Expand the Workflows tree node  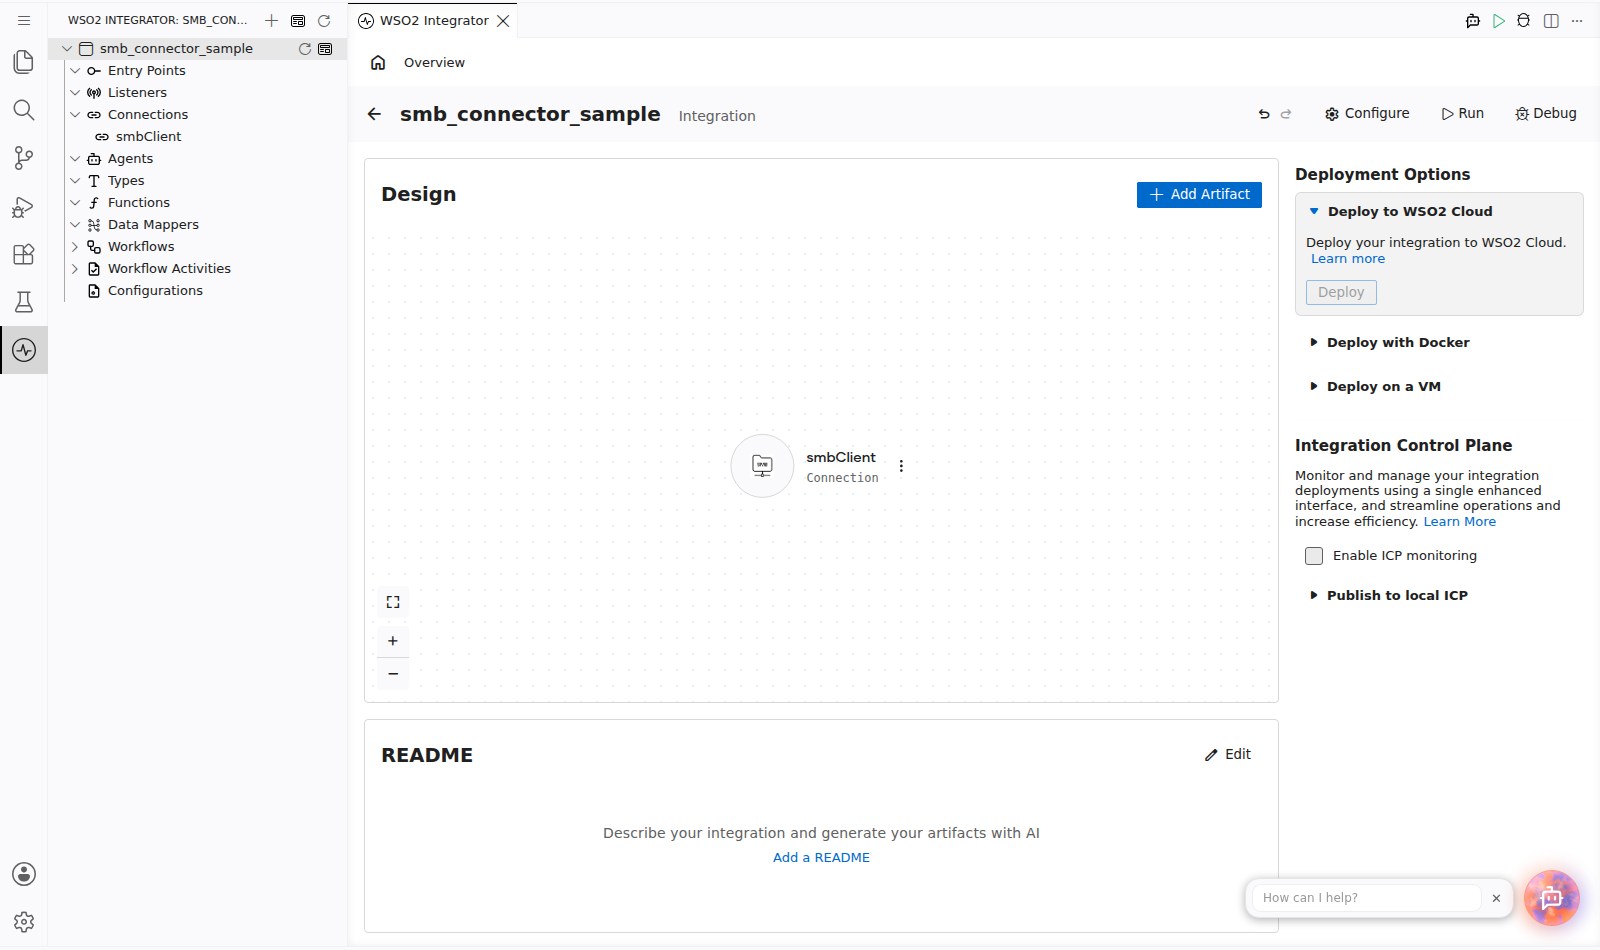pos(75,246)
